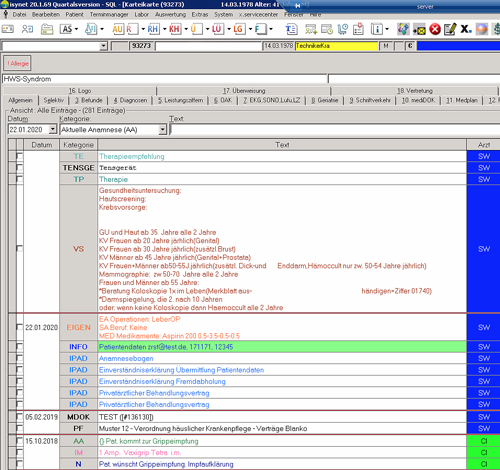The height and width of the screenshot is (470, 500).
Task: Select the LÜ toolbar icon
Action: [217, 29]
